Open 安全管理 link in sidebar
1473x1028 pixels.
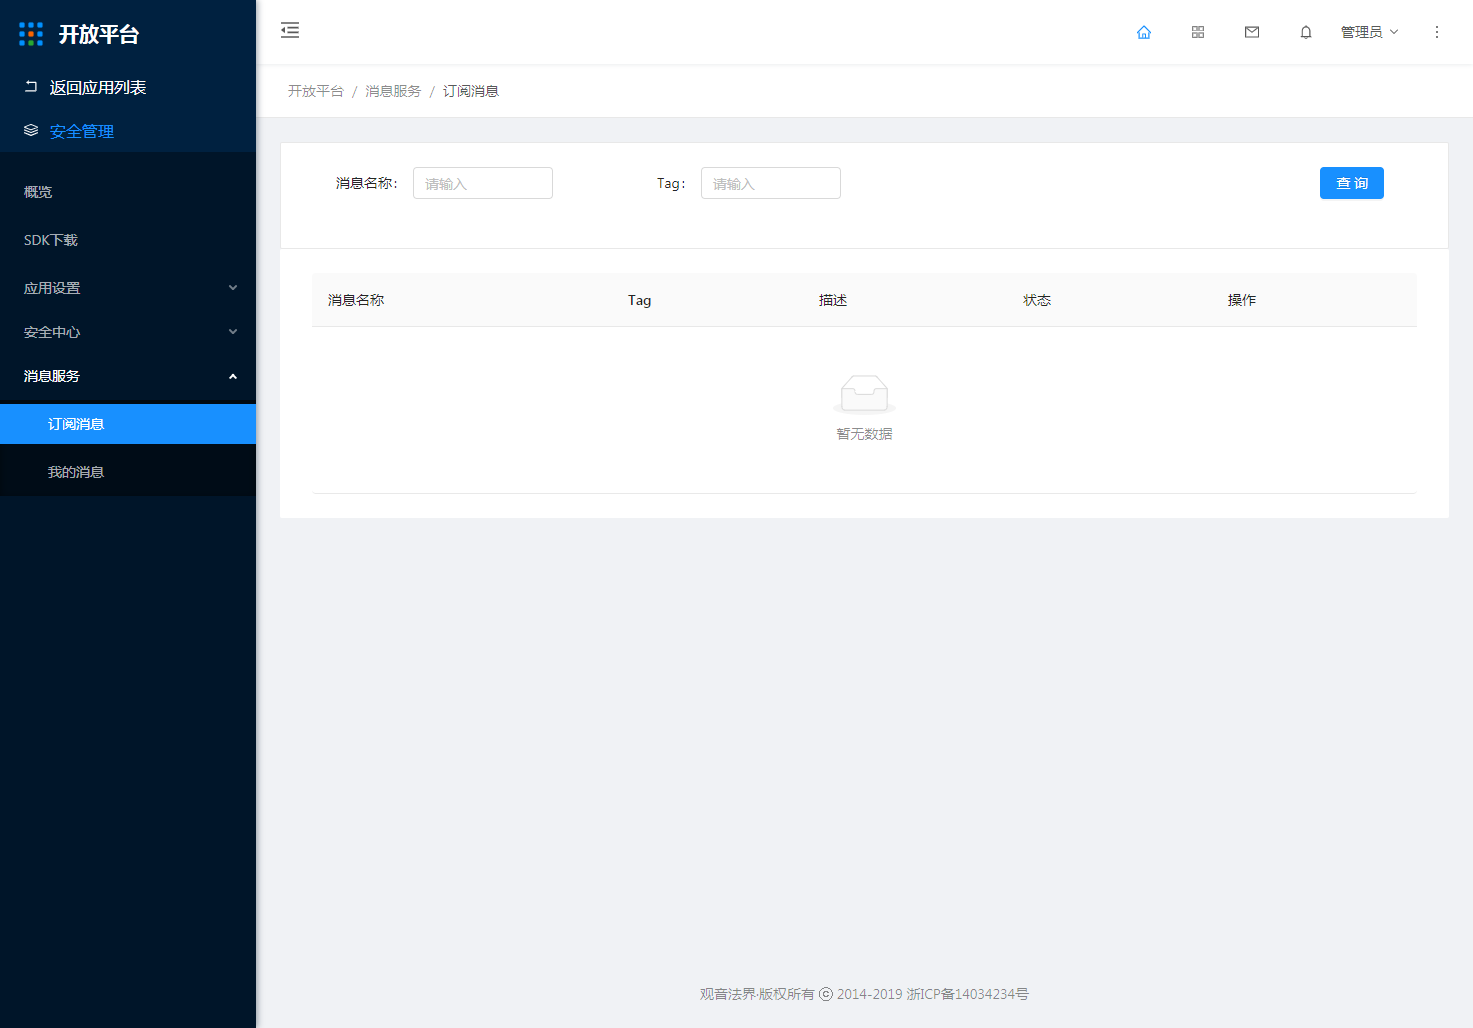[82, 131]
